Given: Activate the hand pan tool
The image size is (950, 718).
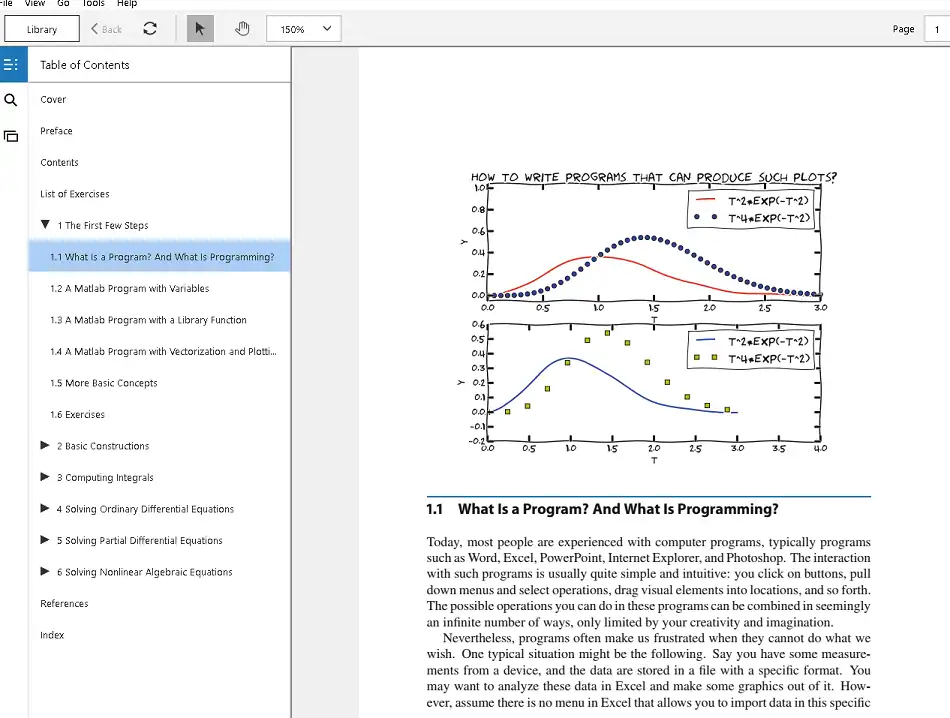Looking at the screenshot, I should tap(242, 29).
